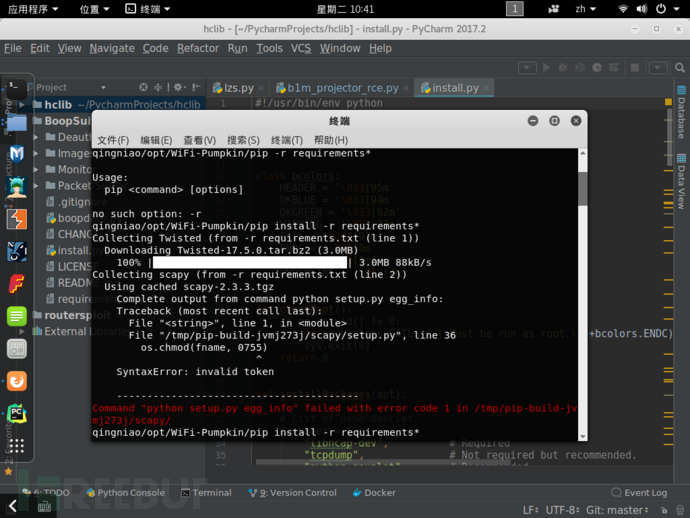Launch Maltego from the dock
The width and height of the screenshot is (690, 518).
[17, 154]
